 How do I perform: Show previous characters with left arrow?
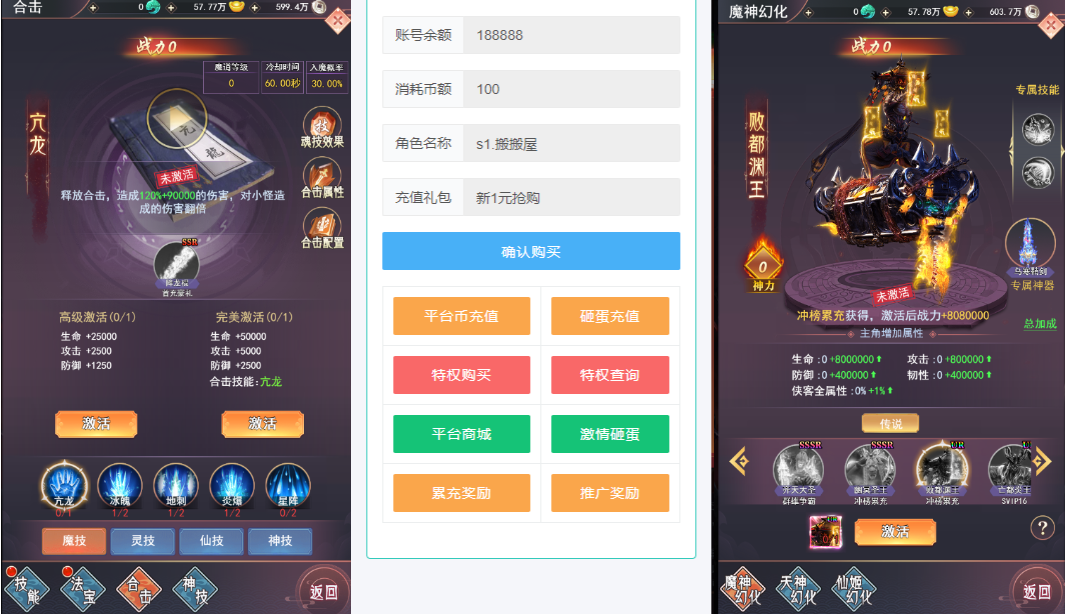(739, 463)
